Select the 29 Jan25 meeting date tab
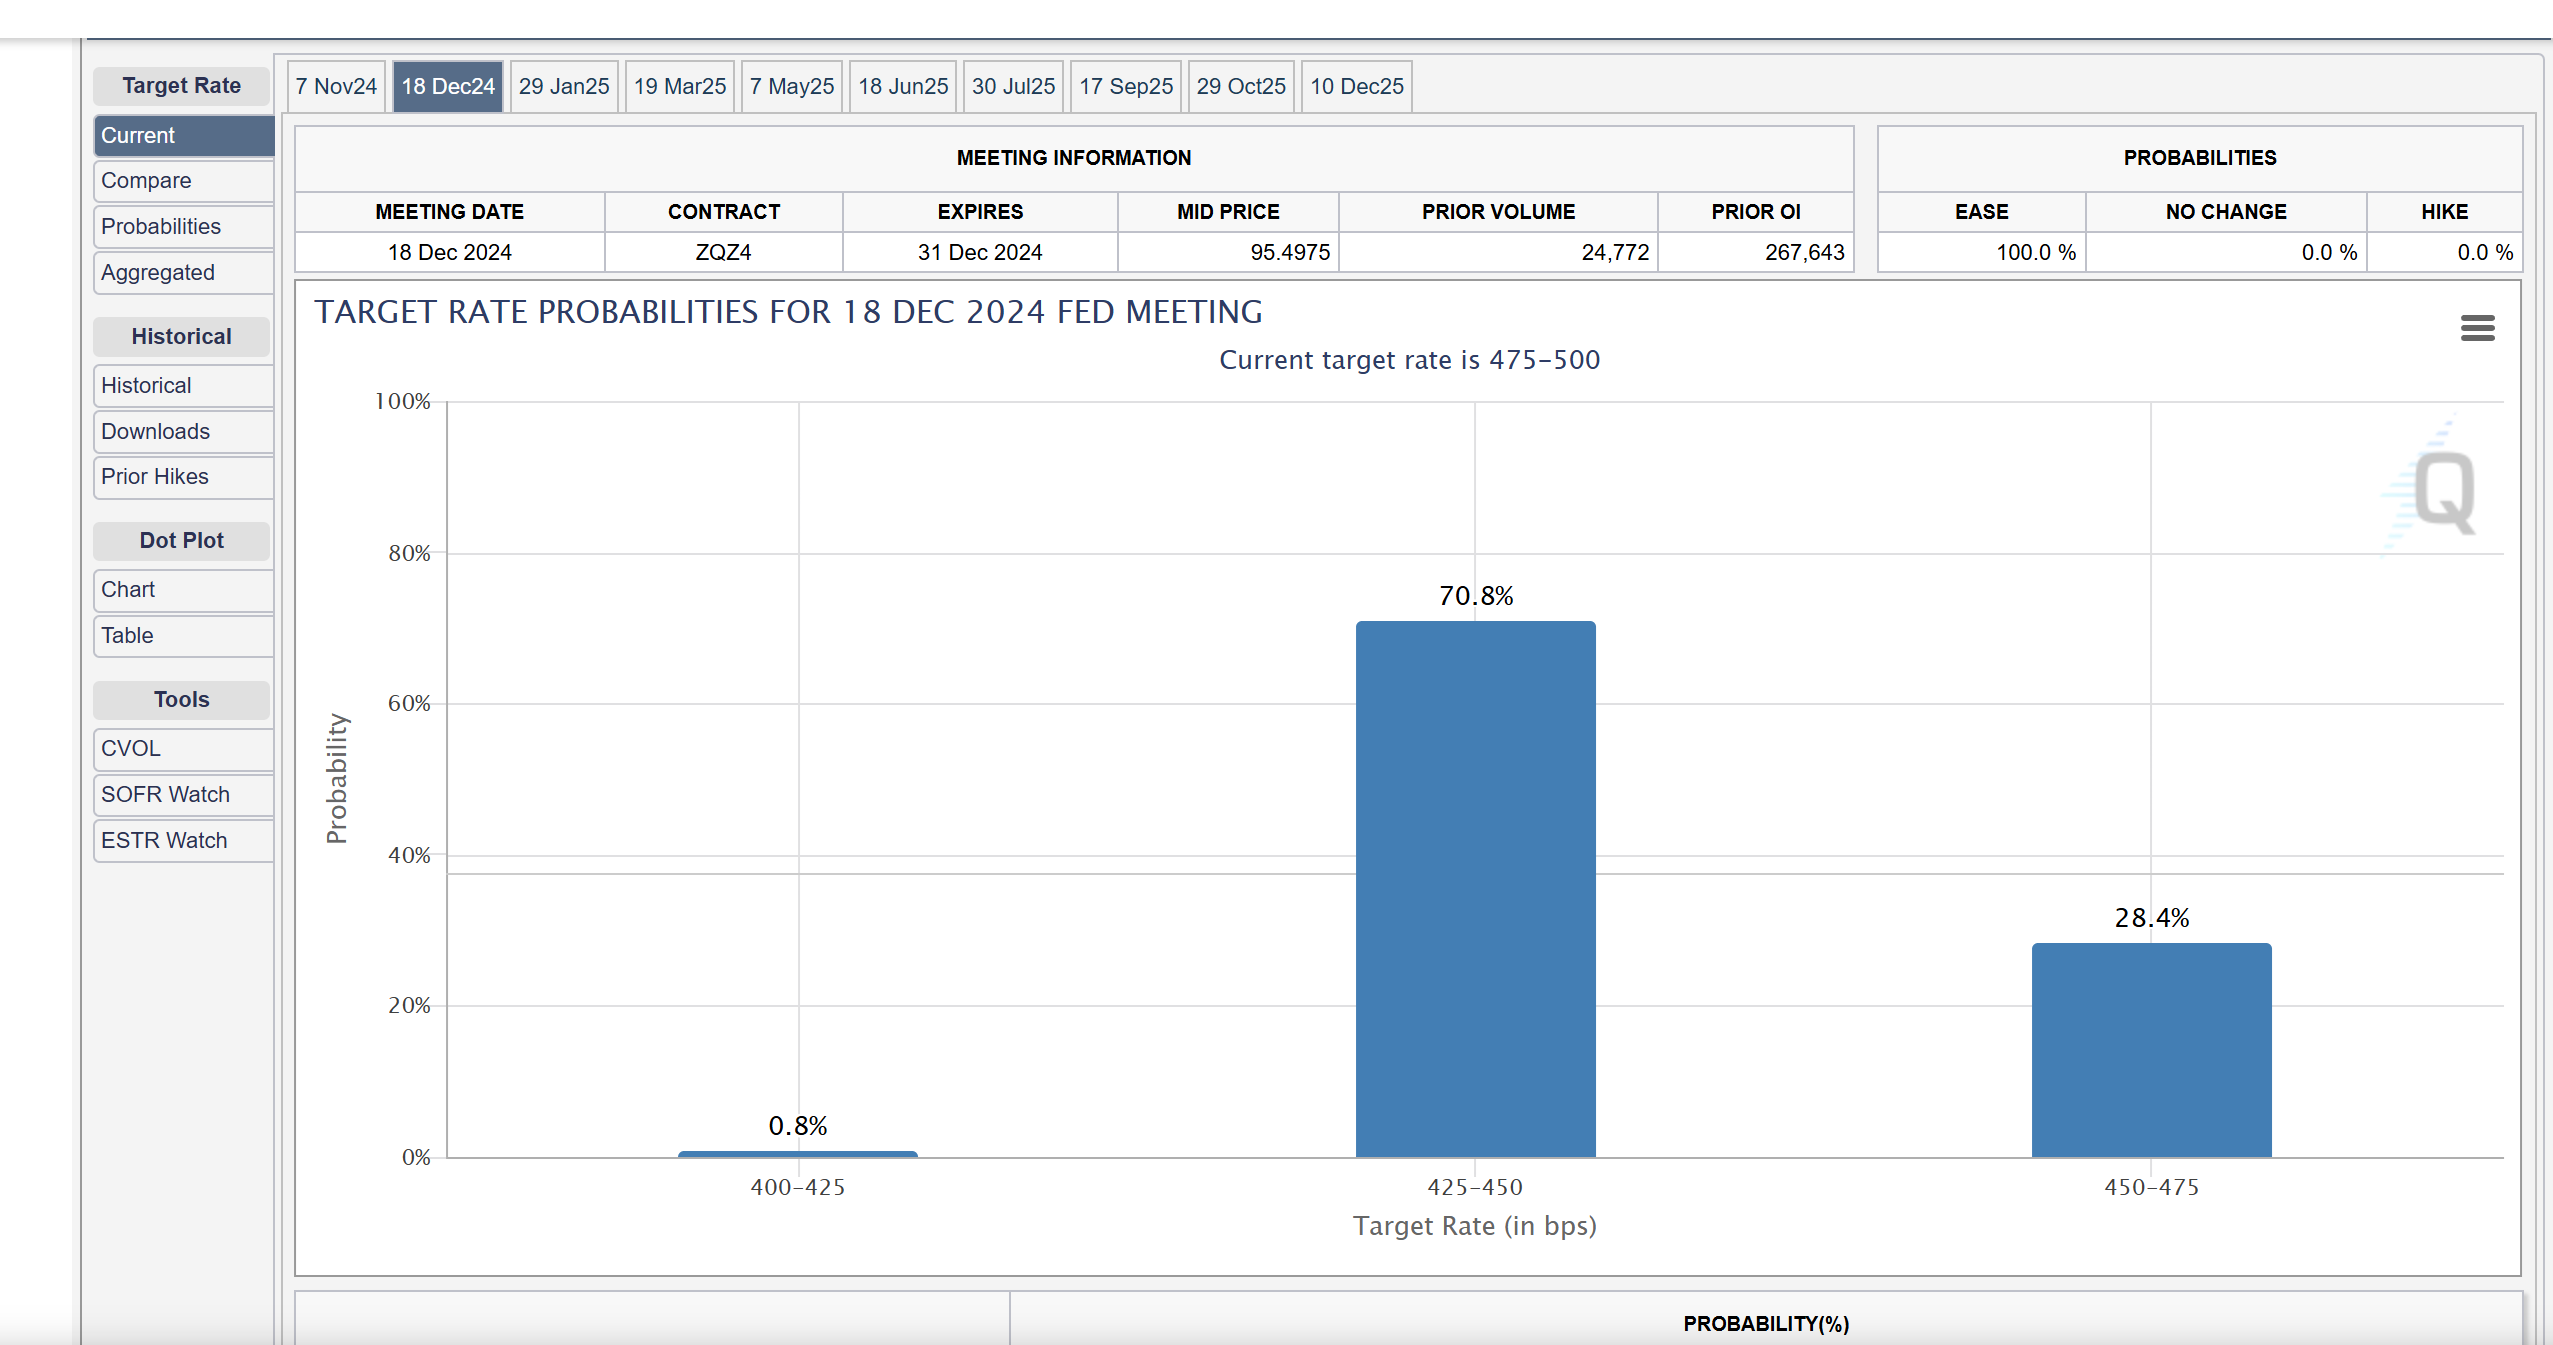This screenshot has width=2553, height=1345. point(562,86)
